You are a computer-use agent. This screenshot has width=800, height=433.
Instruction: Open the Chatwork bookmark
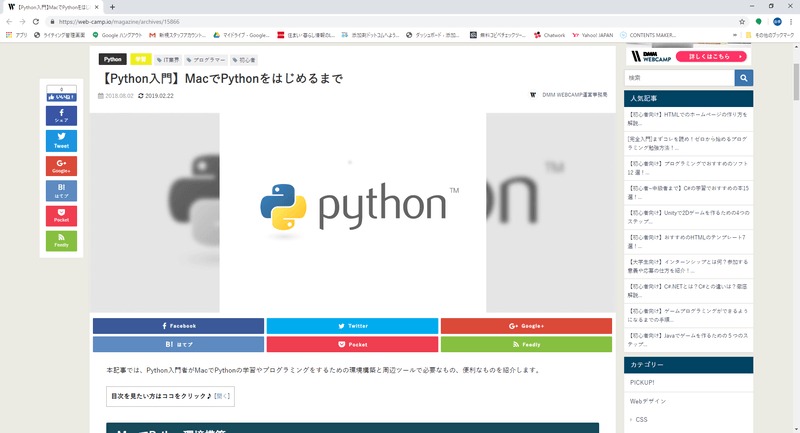pos(549,35)
